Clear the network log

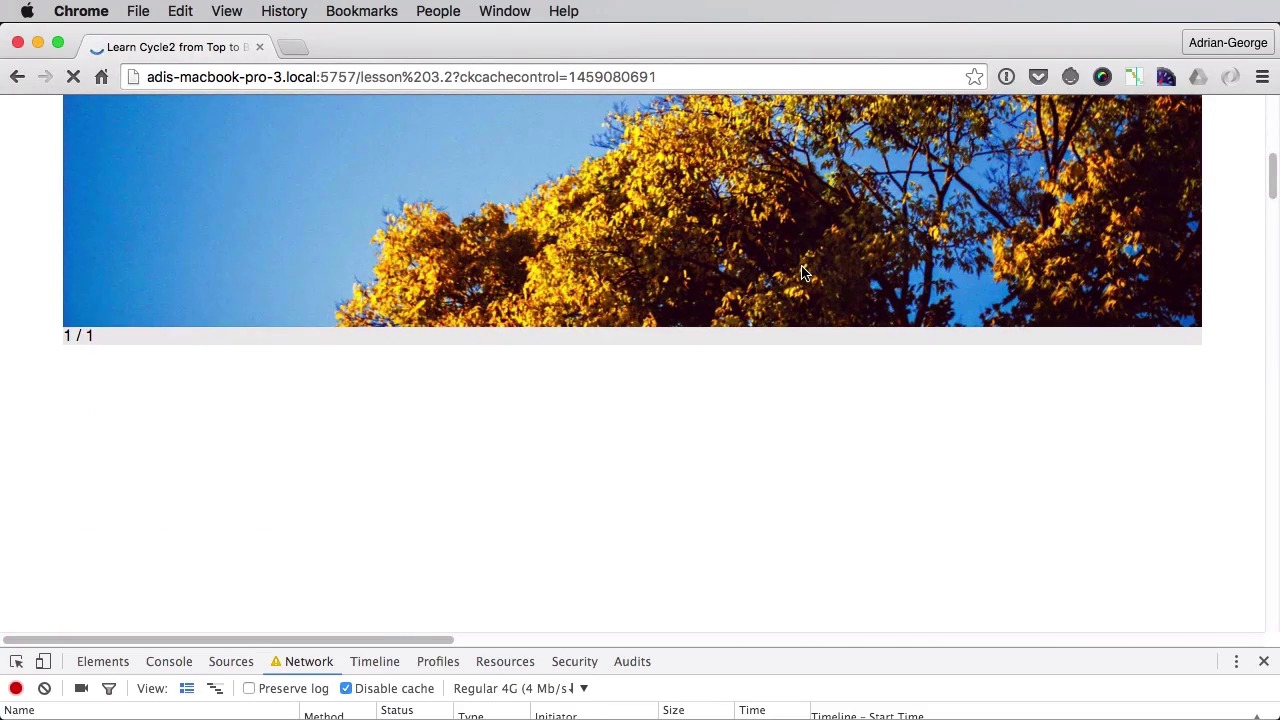point(44,688)
